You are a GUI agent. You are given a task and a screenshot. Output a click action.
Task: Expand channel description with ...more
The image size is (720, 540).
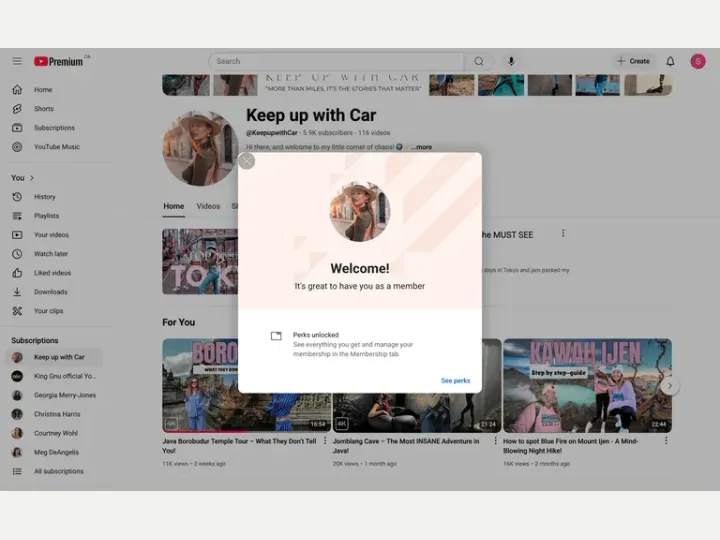tap(421, 147)
